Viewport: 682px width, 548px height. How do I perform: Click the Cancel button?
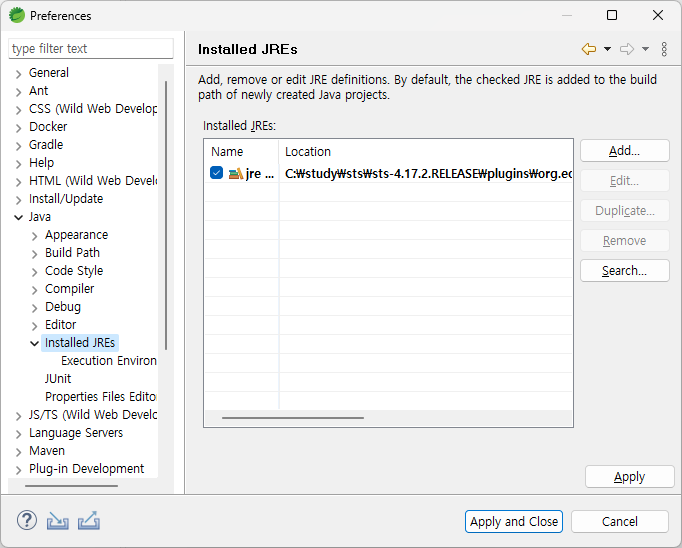[x=619, y=521]
